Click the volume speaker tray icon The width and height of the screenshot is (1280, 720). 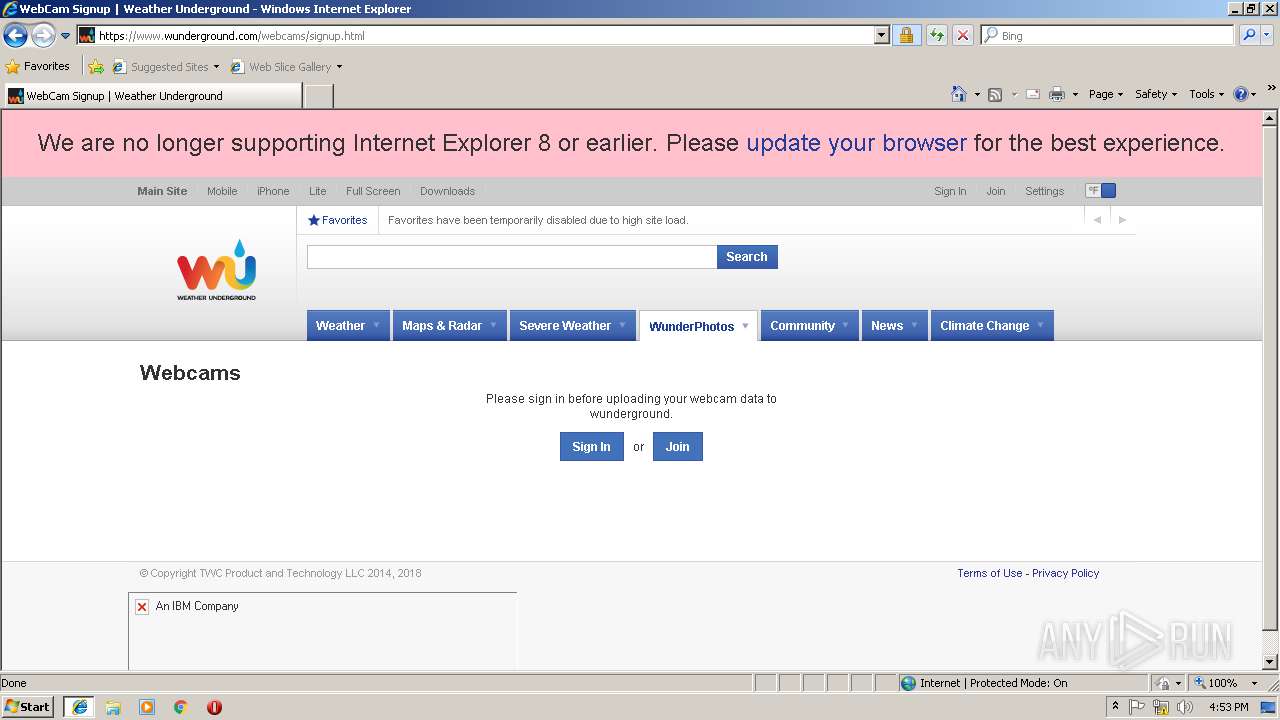pyautogui.click(x=1185, y=707)
